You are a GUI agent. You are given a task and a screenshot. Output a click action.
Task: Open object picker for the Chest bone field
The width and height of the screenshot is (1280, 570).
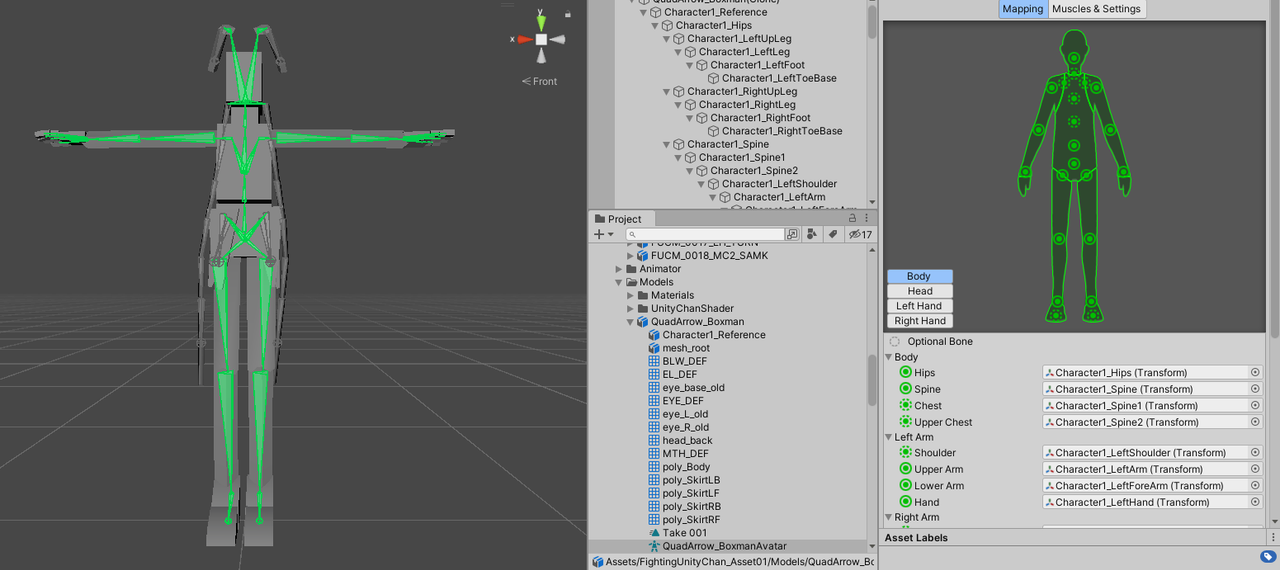coord(1255,405)
